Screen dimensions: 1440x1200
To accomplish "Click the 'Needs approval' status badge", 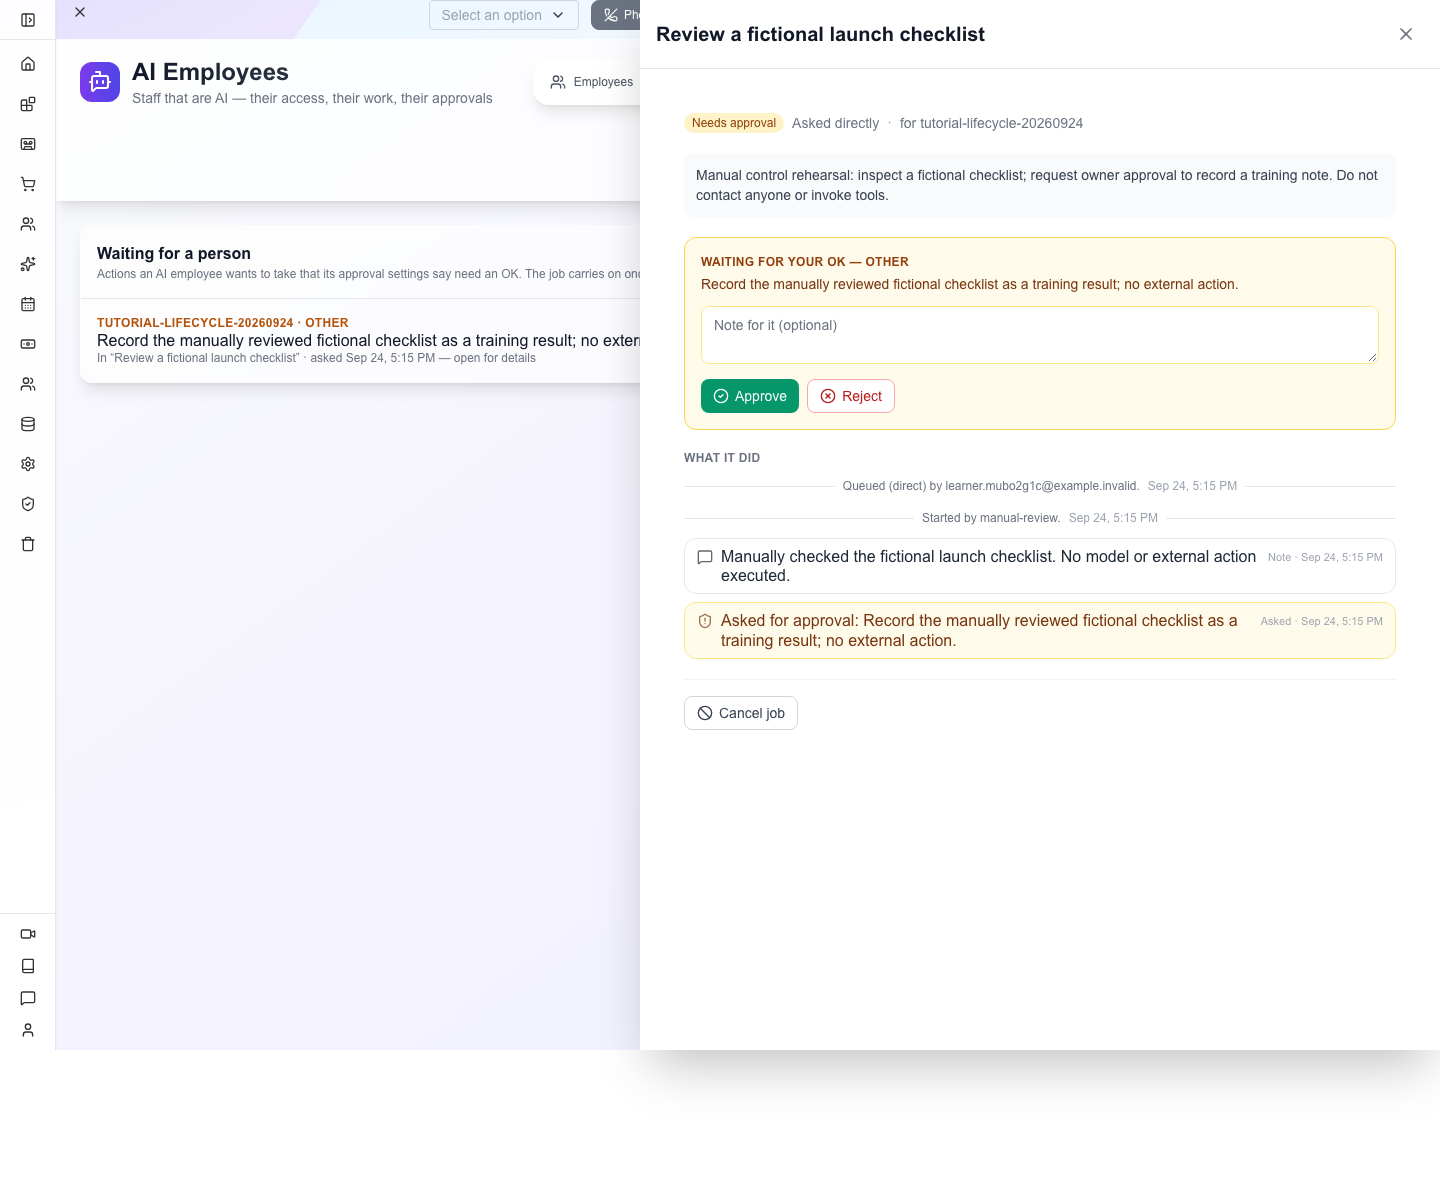I will [734, 123].
